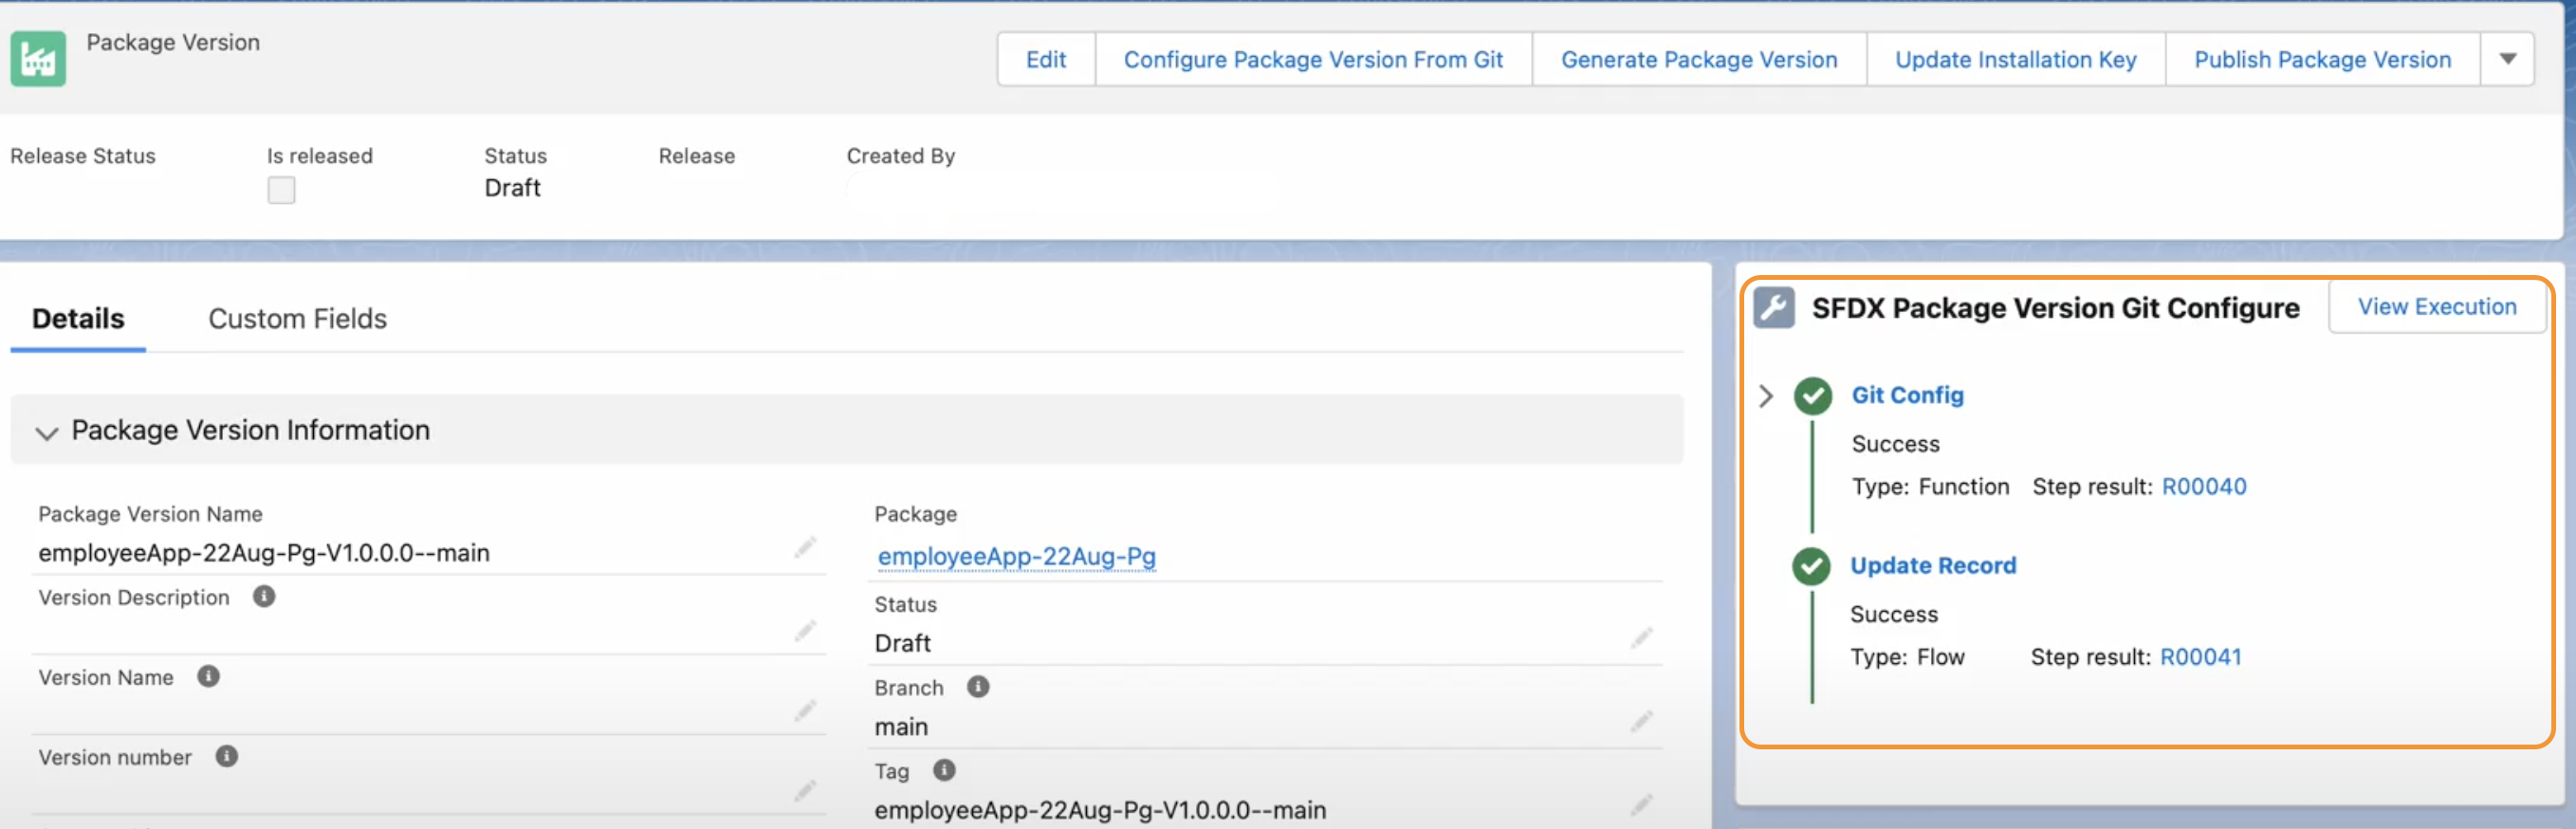Click the View Execution button
Image resolution: width=2576 pixels, height=829 pixels.
click(x=2436, y=307)
